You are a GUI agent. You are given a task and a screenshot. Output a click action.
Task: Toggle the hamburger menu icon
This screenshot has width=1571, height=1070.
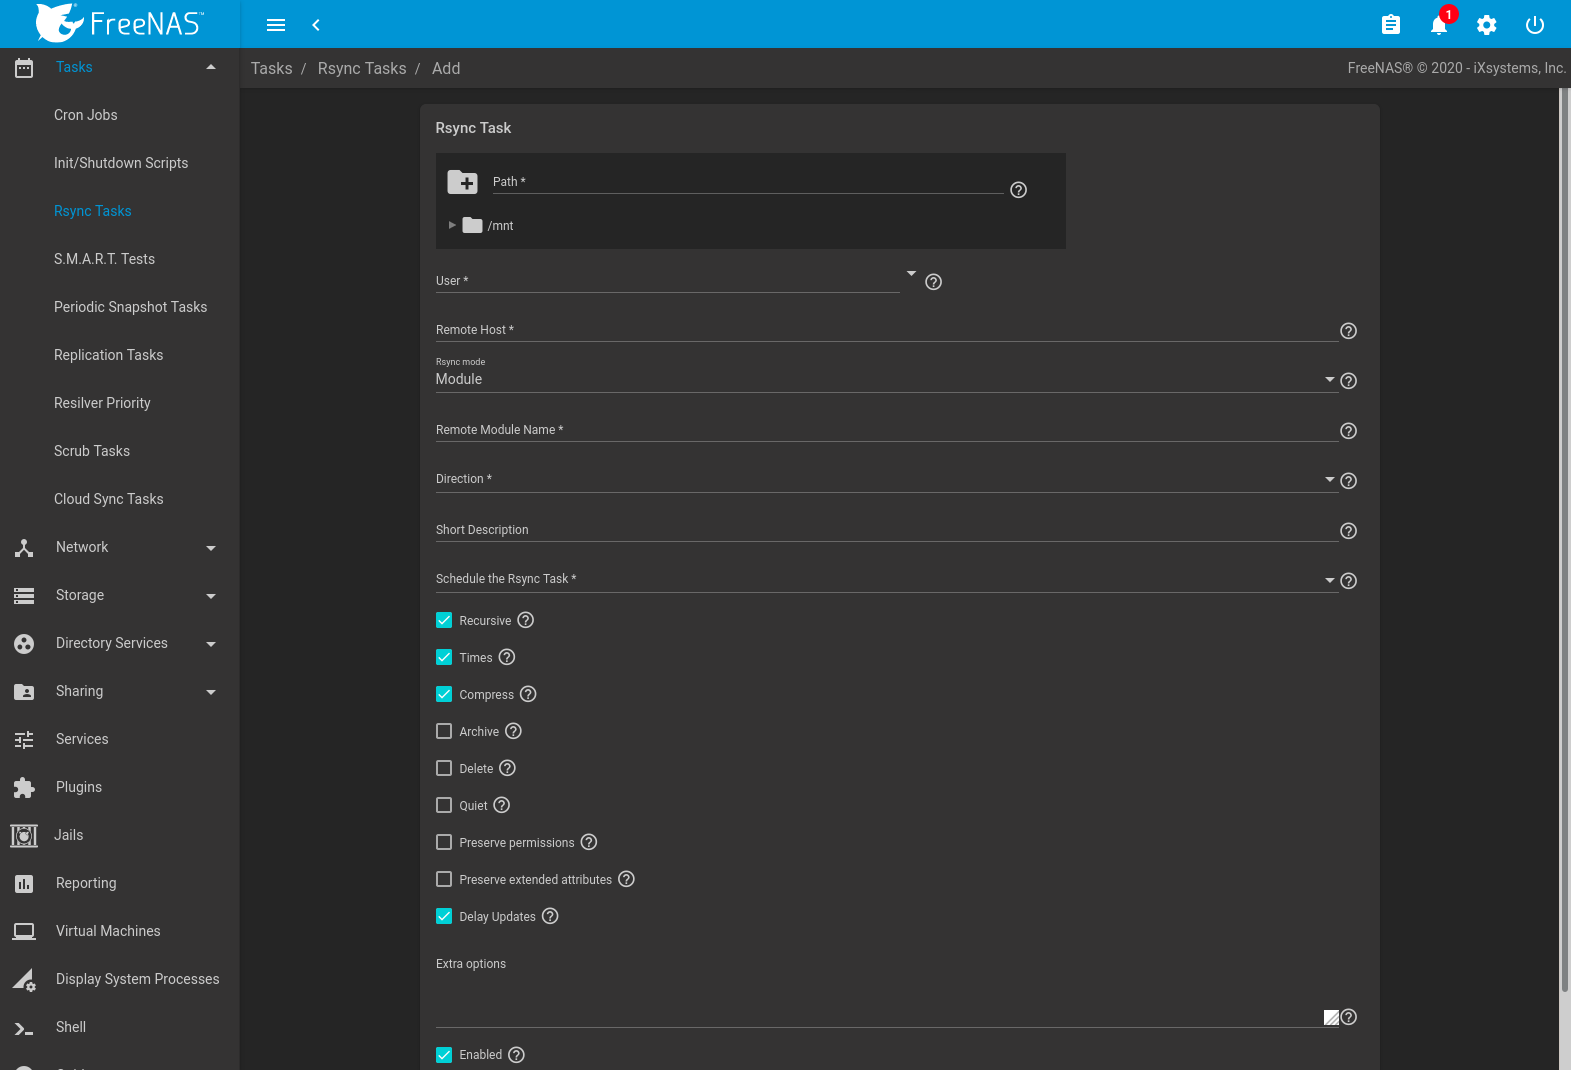pos(276,25)
